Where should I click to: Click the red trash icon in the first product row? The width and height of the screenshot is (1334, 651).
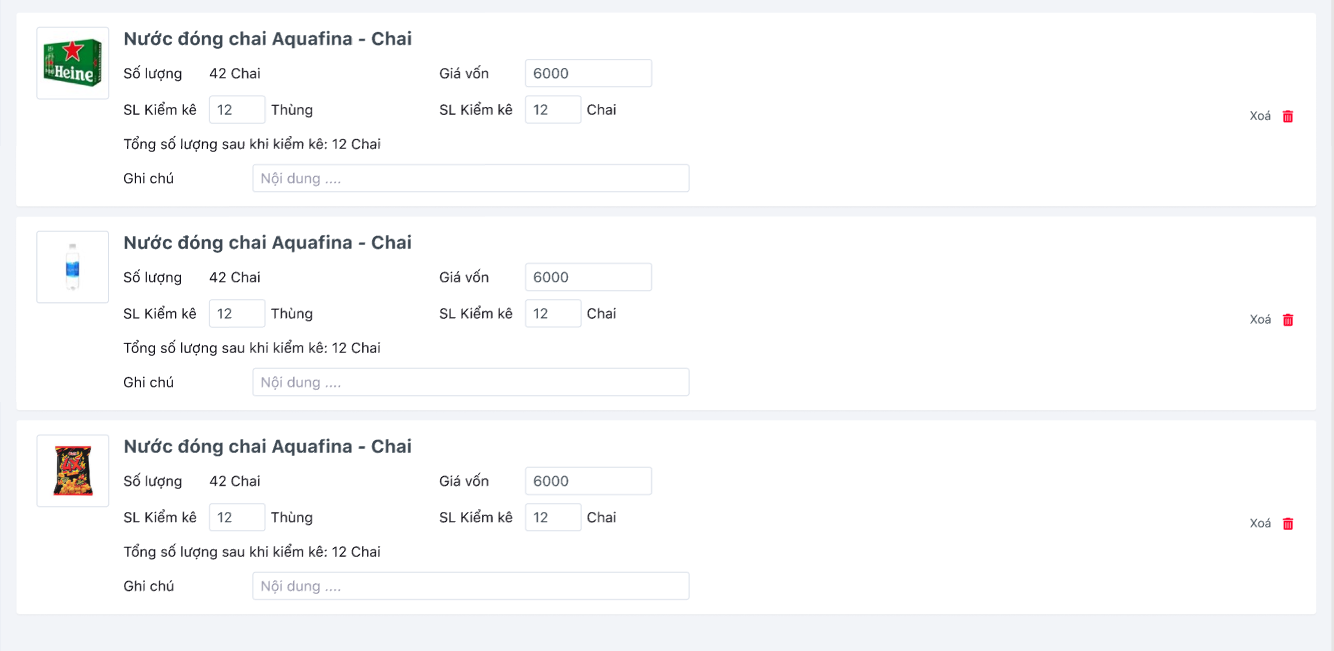click(1288, 116)
